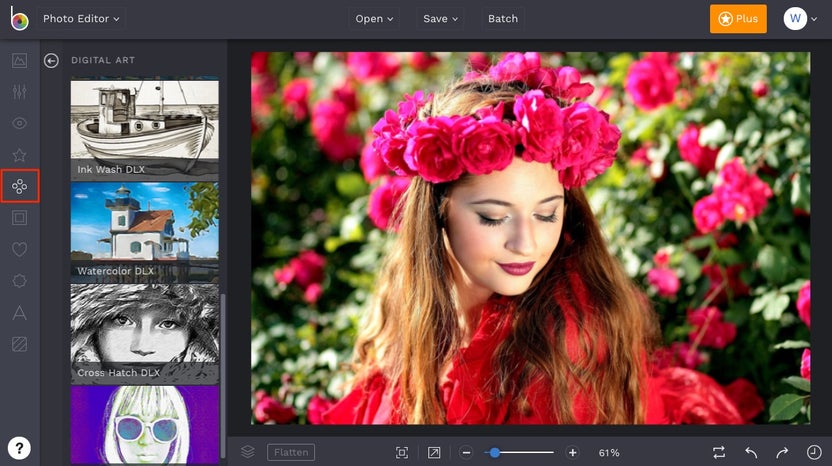Click the zoom slider handle
Viewport: 832px width, 466px height.
point(494,453)
